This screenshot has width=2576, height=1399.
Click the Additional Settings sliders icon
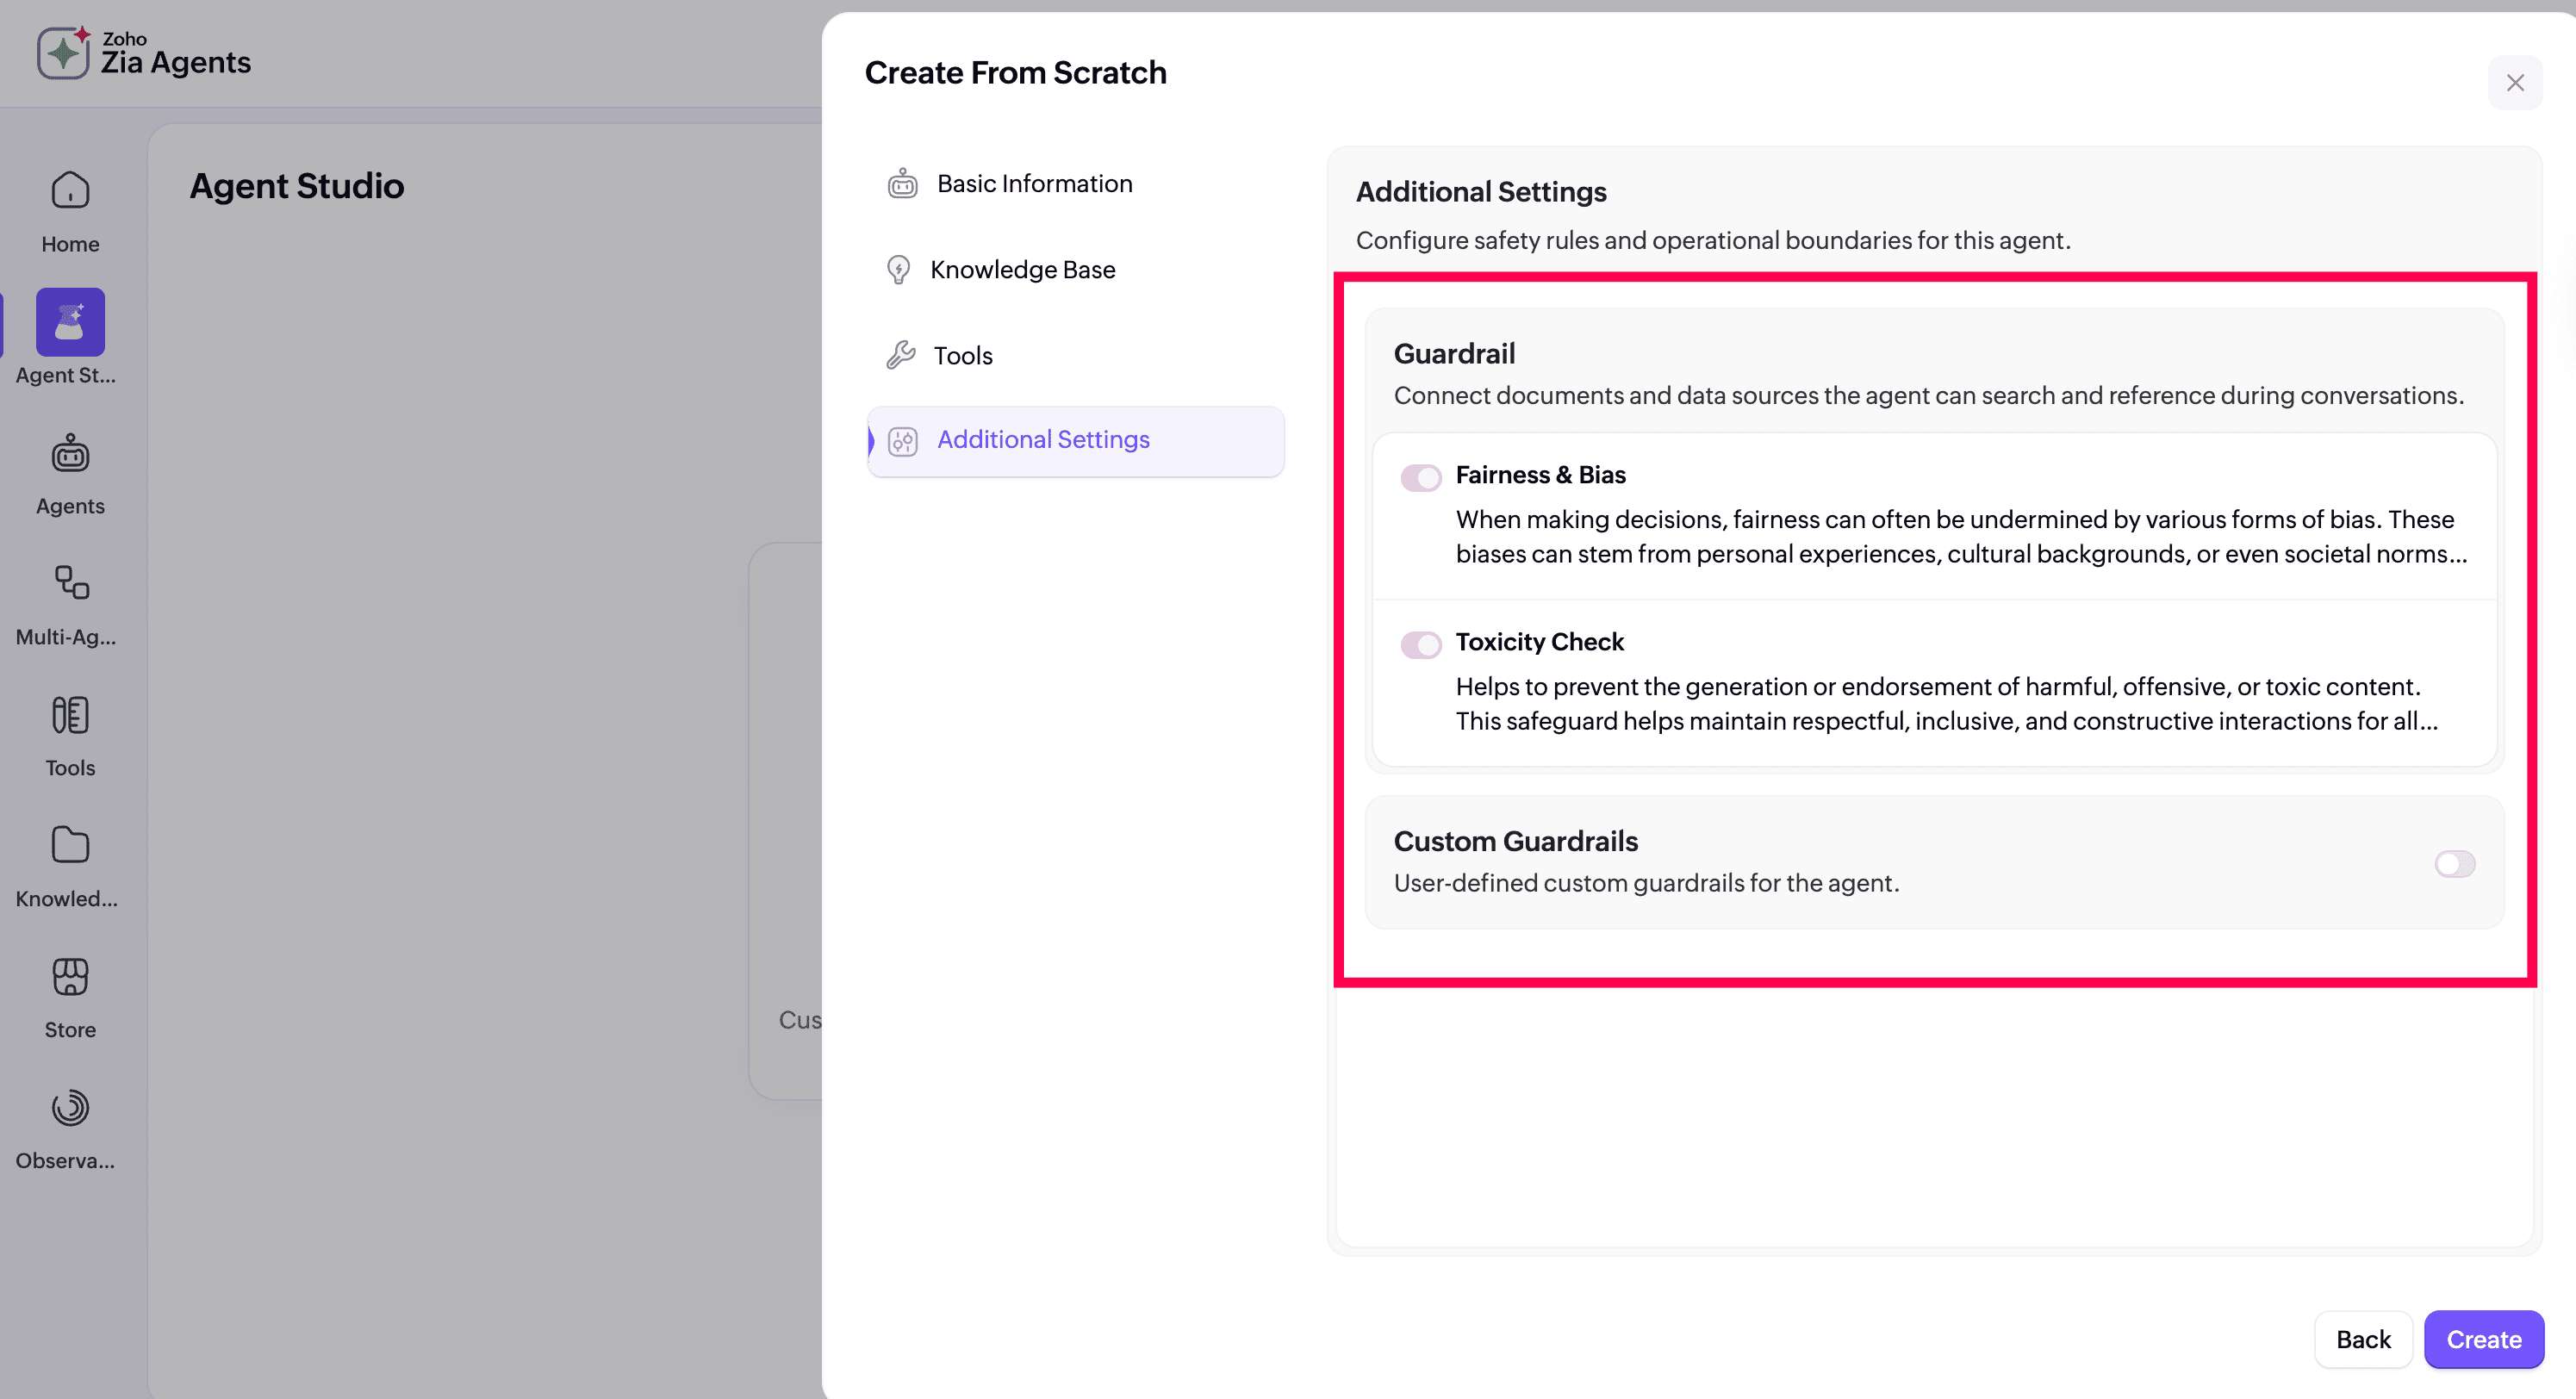(x=902, y=441)
